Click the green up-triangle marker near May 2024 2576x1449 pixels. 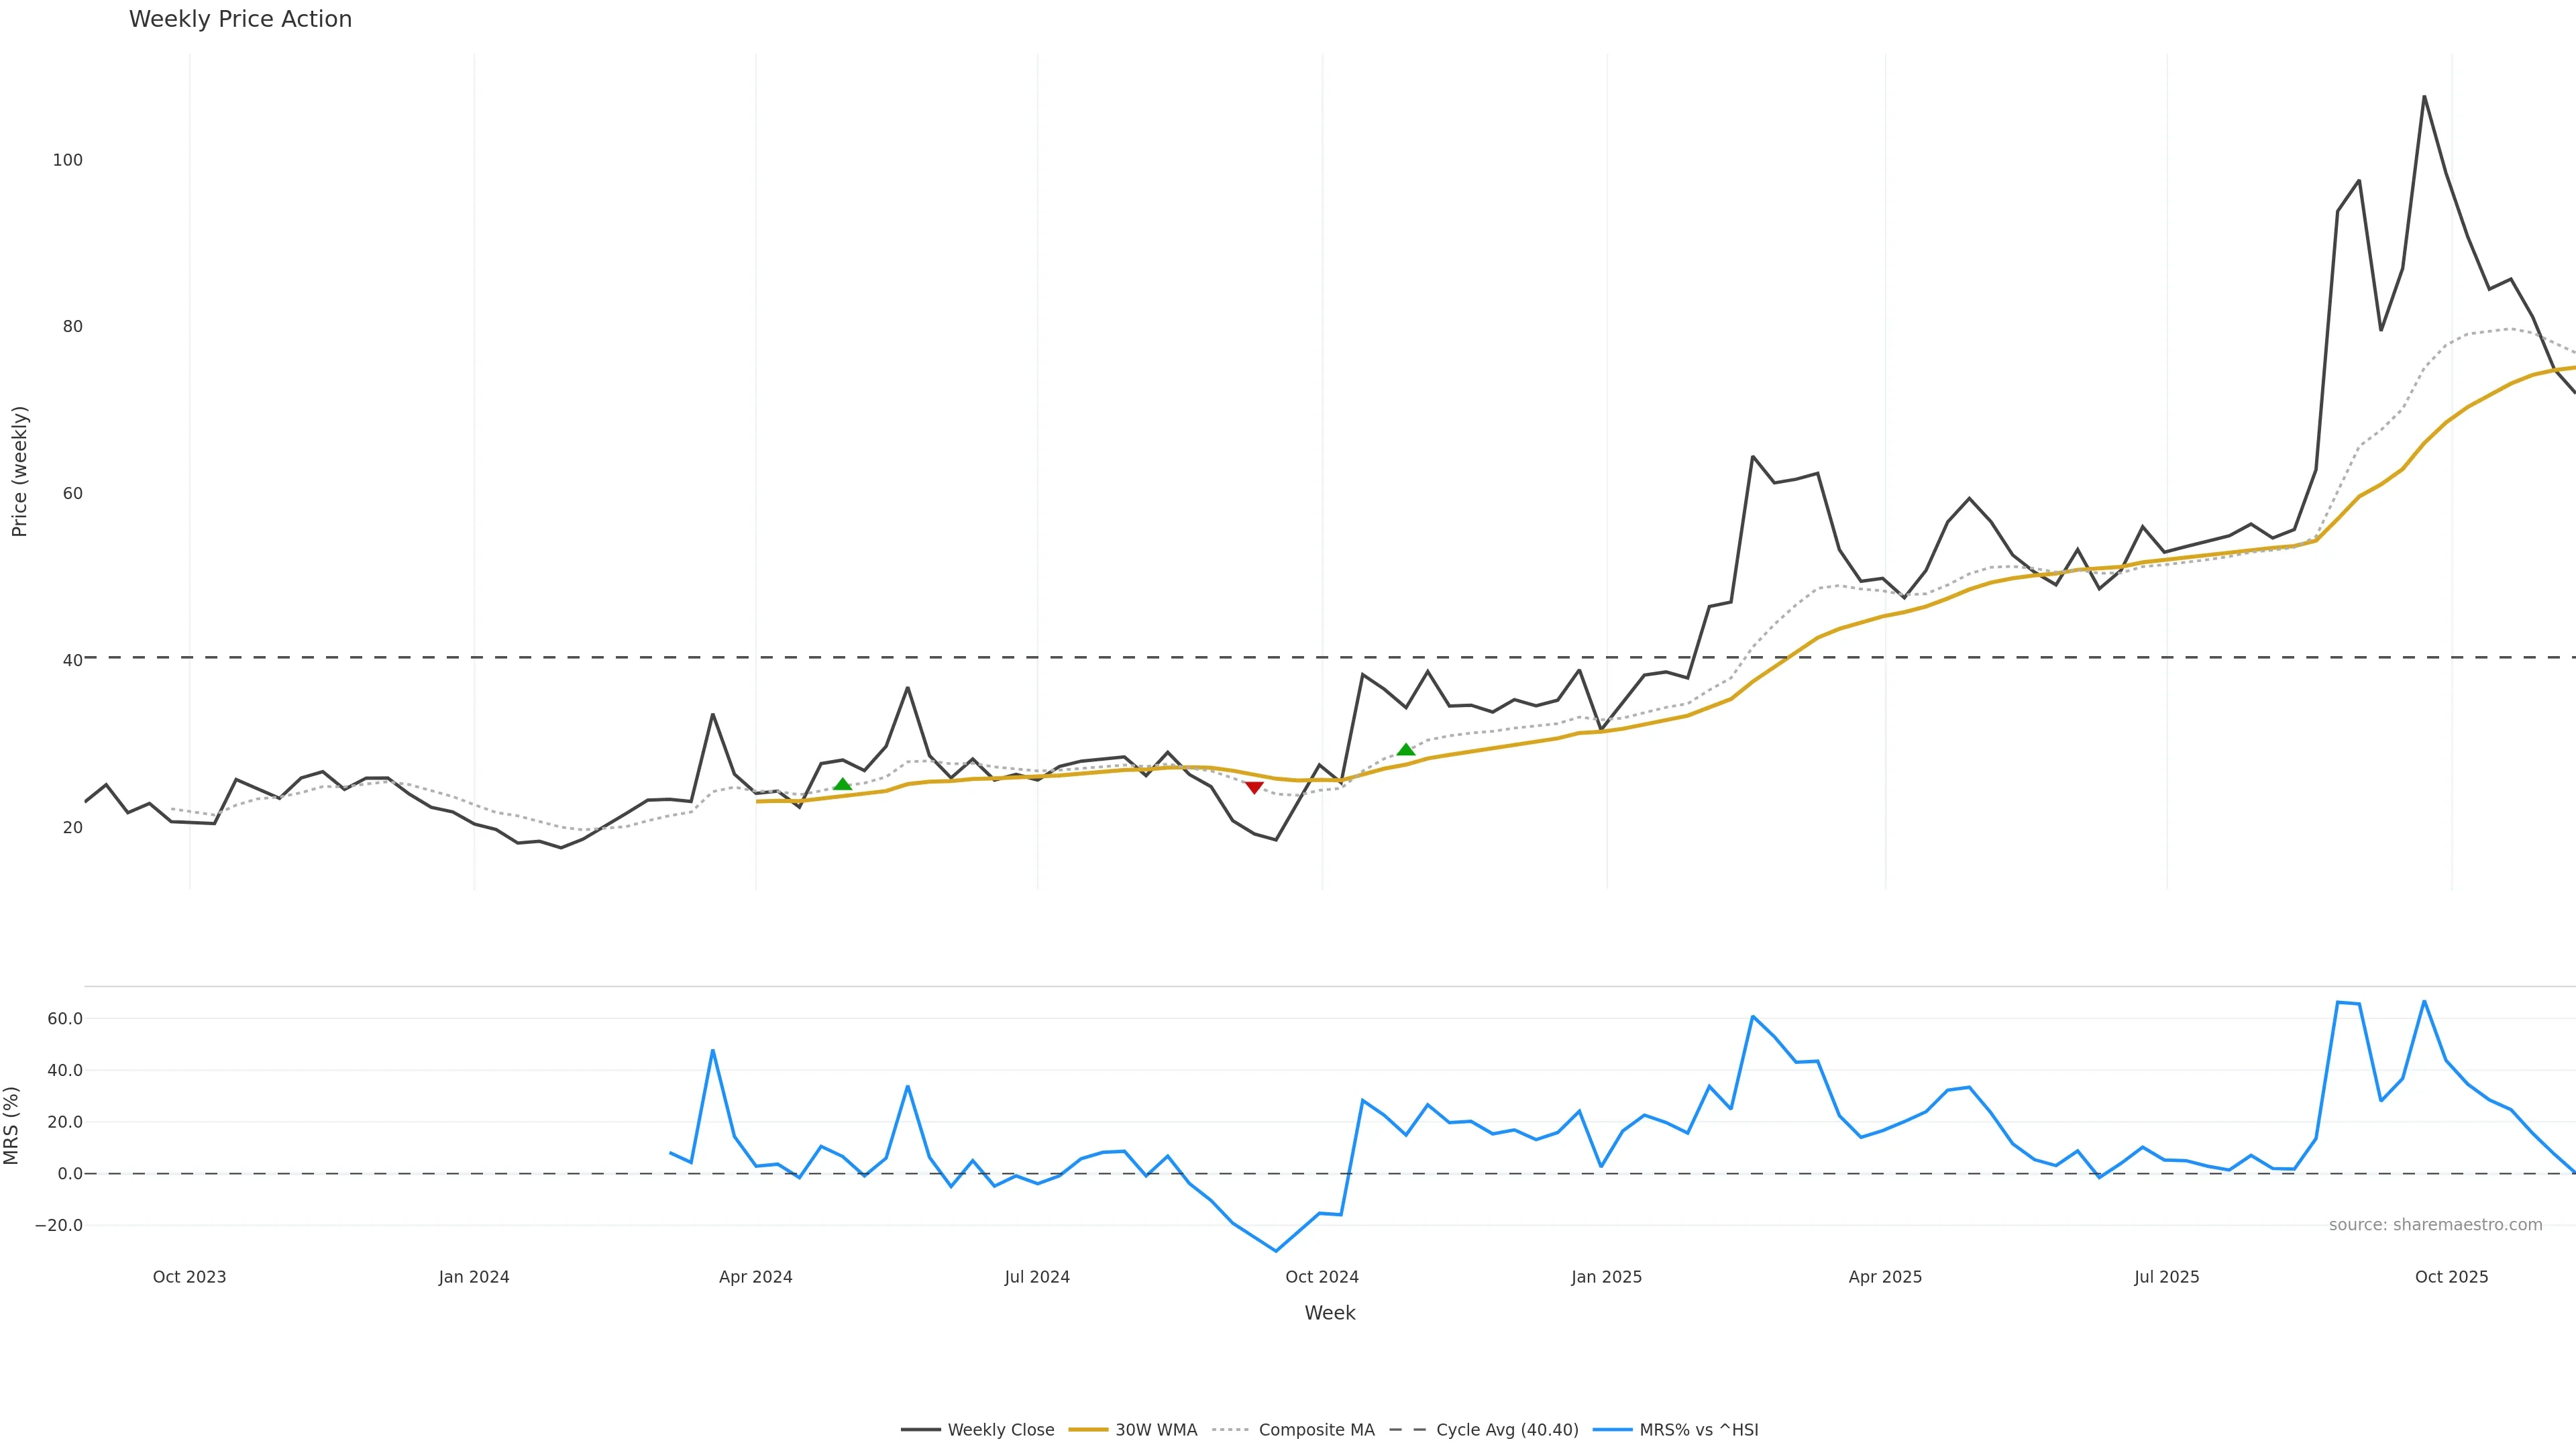coord(842,784)
